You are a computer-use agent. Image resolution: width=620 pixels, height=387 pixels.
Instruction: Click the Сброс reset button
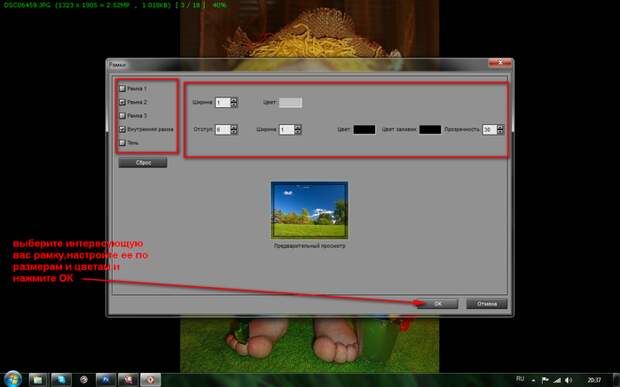pos(143,162)
